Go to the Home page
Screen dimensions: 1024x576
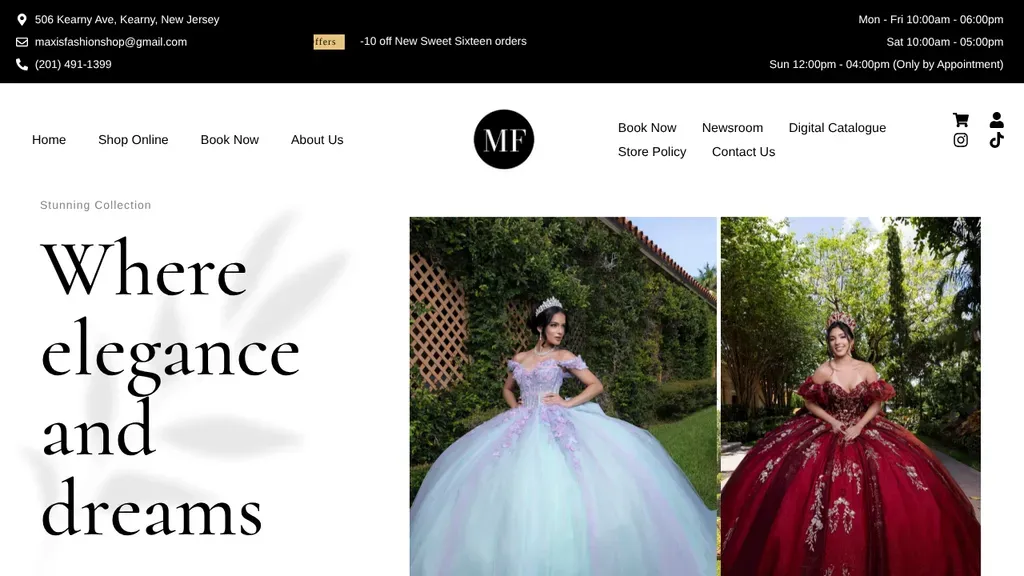pyautogui.click(x=49, y=140)
